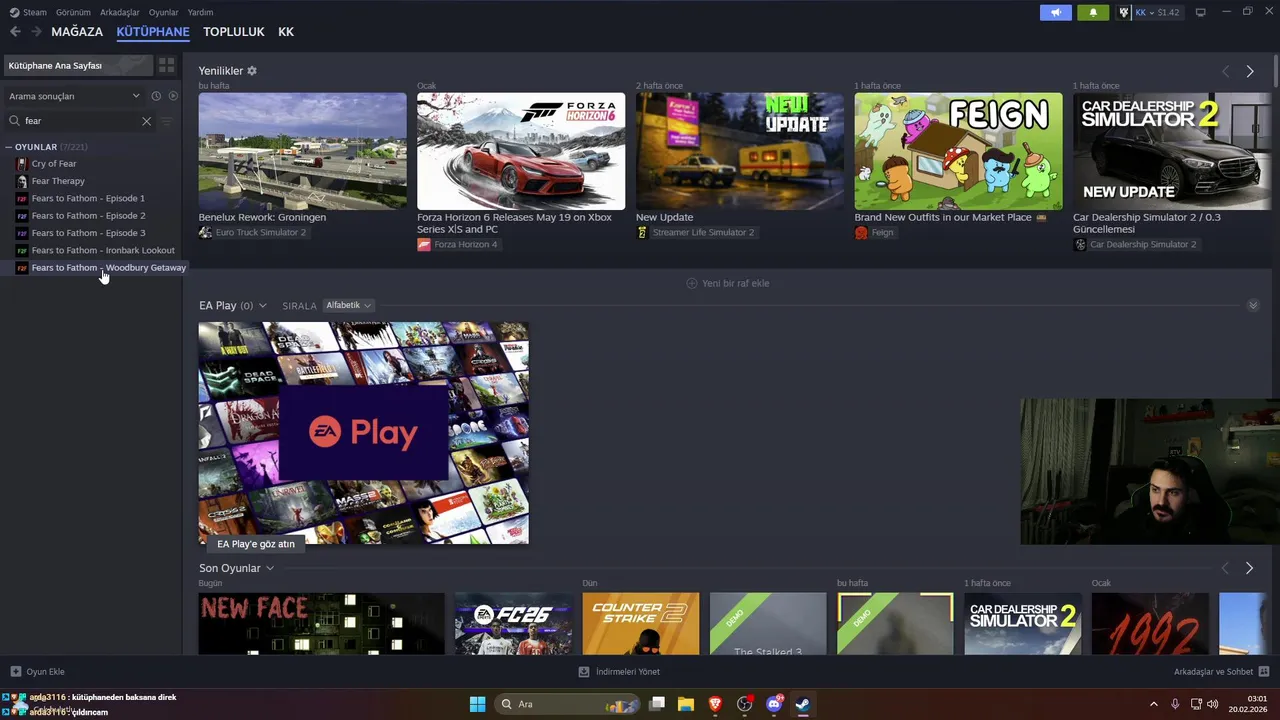This screenshot has width=1280, height=720.
Task: Open Friends and Chat icon
Action: pos(1264,672)
